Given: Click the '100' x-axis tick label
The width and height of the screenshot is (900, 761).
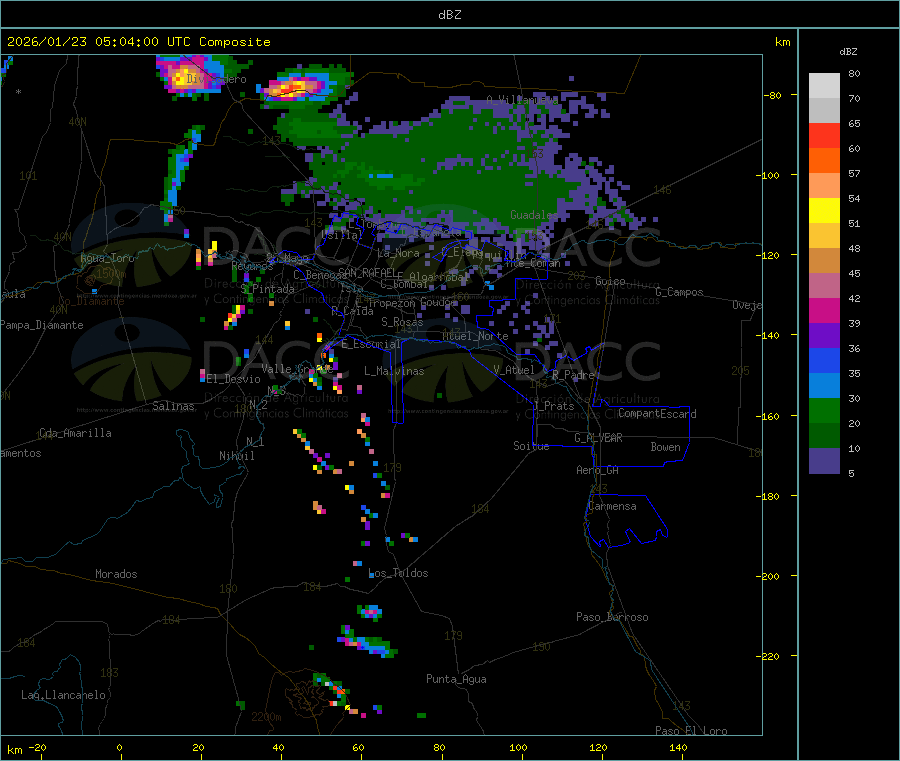Looking at the screenshot, I should (x=518, y=747).
